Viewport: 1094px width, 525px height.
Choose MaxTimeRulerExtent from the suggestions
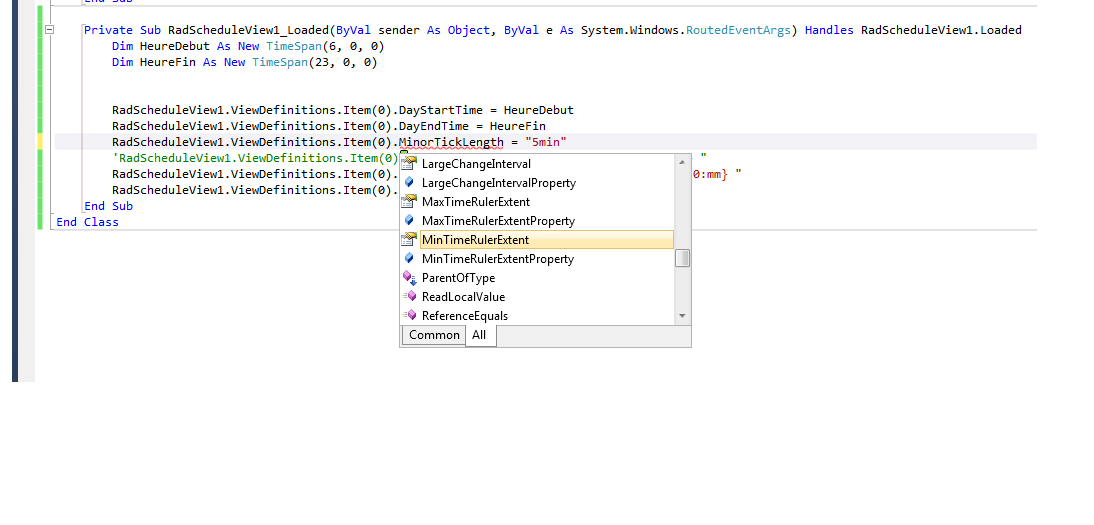(476, 202)
